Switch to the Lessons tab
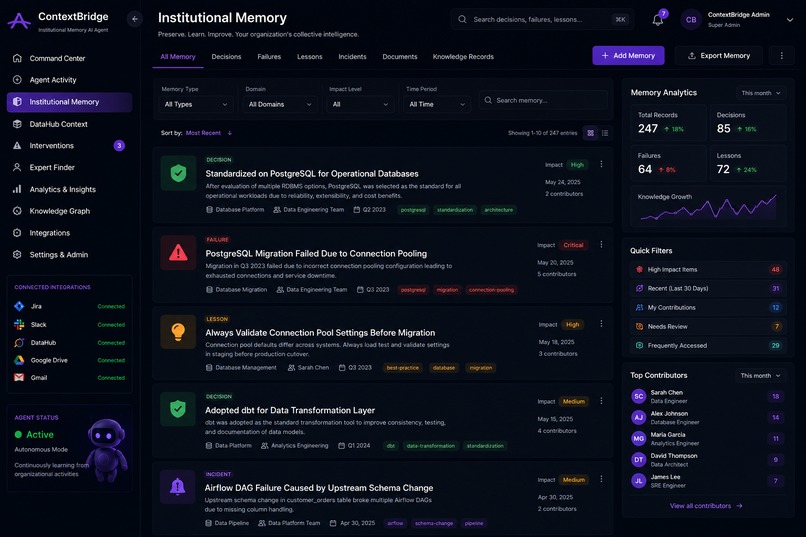This screenshot has width=806, height=537. (x=309, y=57)
